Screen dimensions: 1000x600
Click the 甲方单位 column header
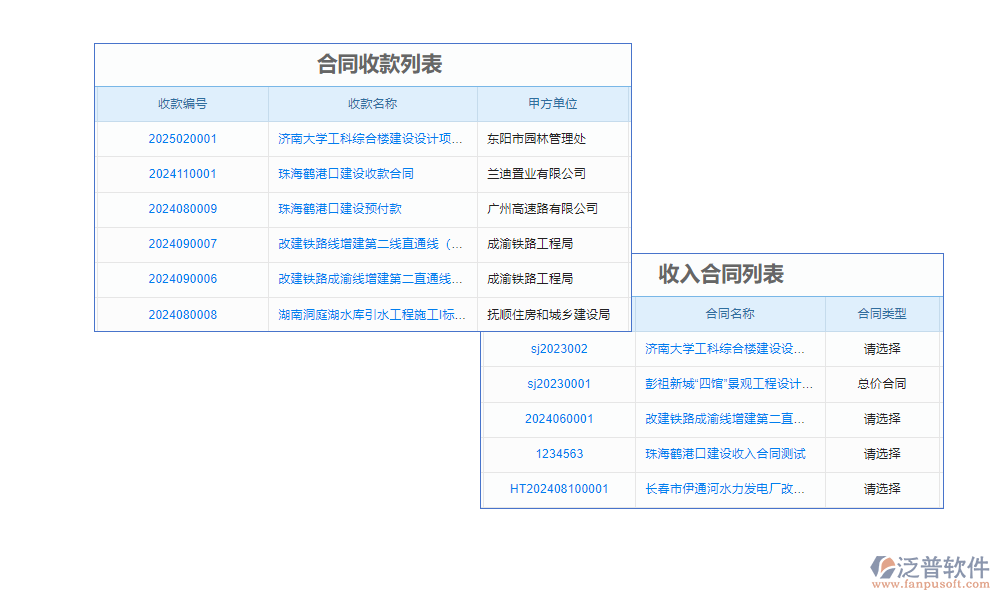point(553,104)
